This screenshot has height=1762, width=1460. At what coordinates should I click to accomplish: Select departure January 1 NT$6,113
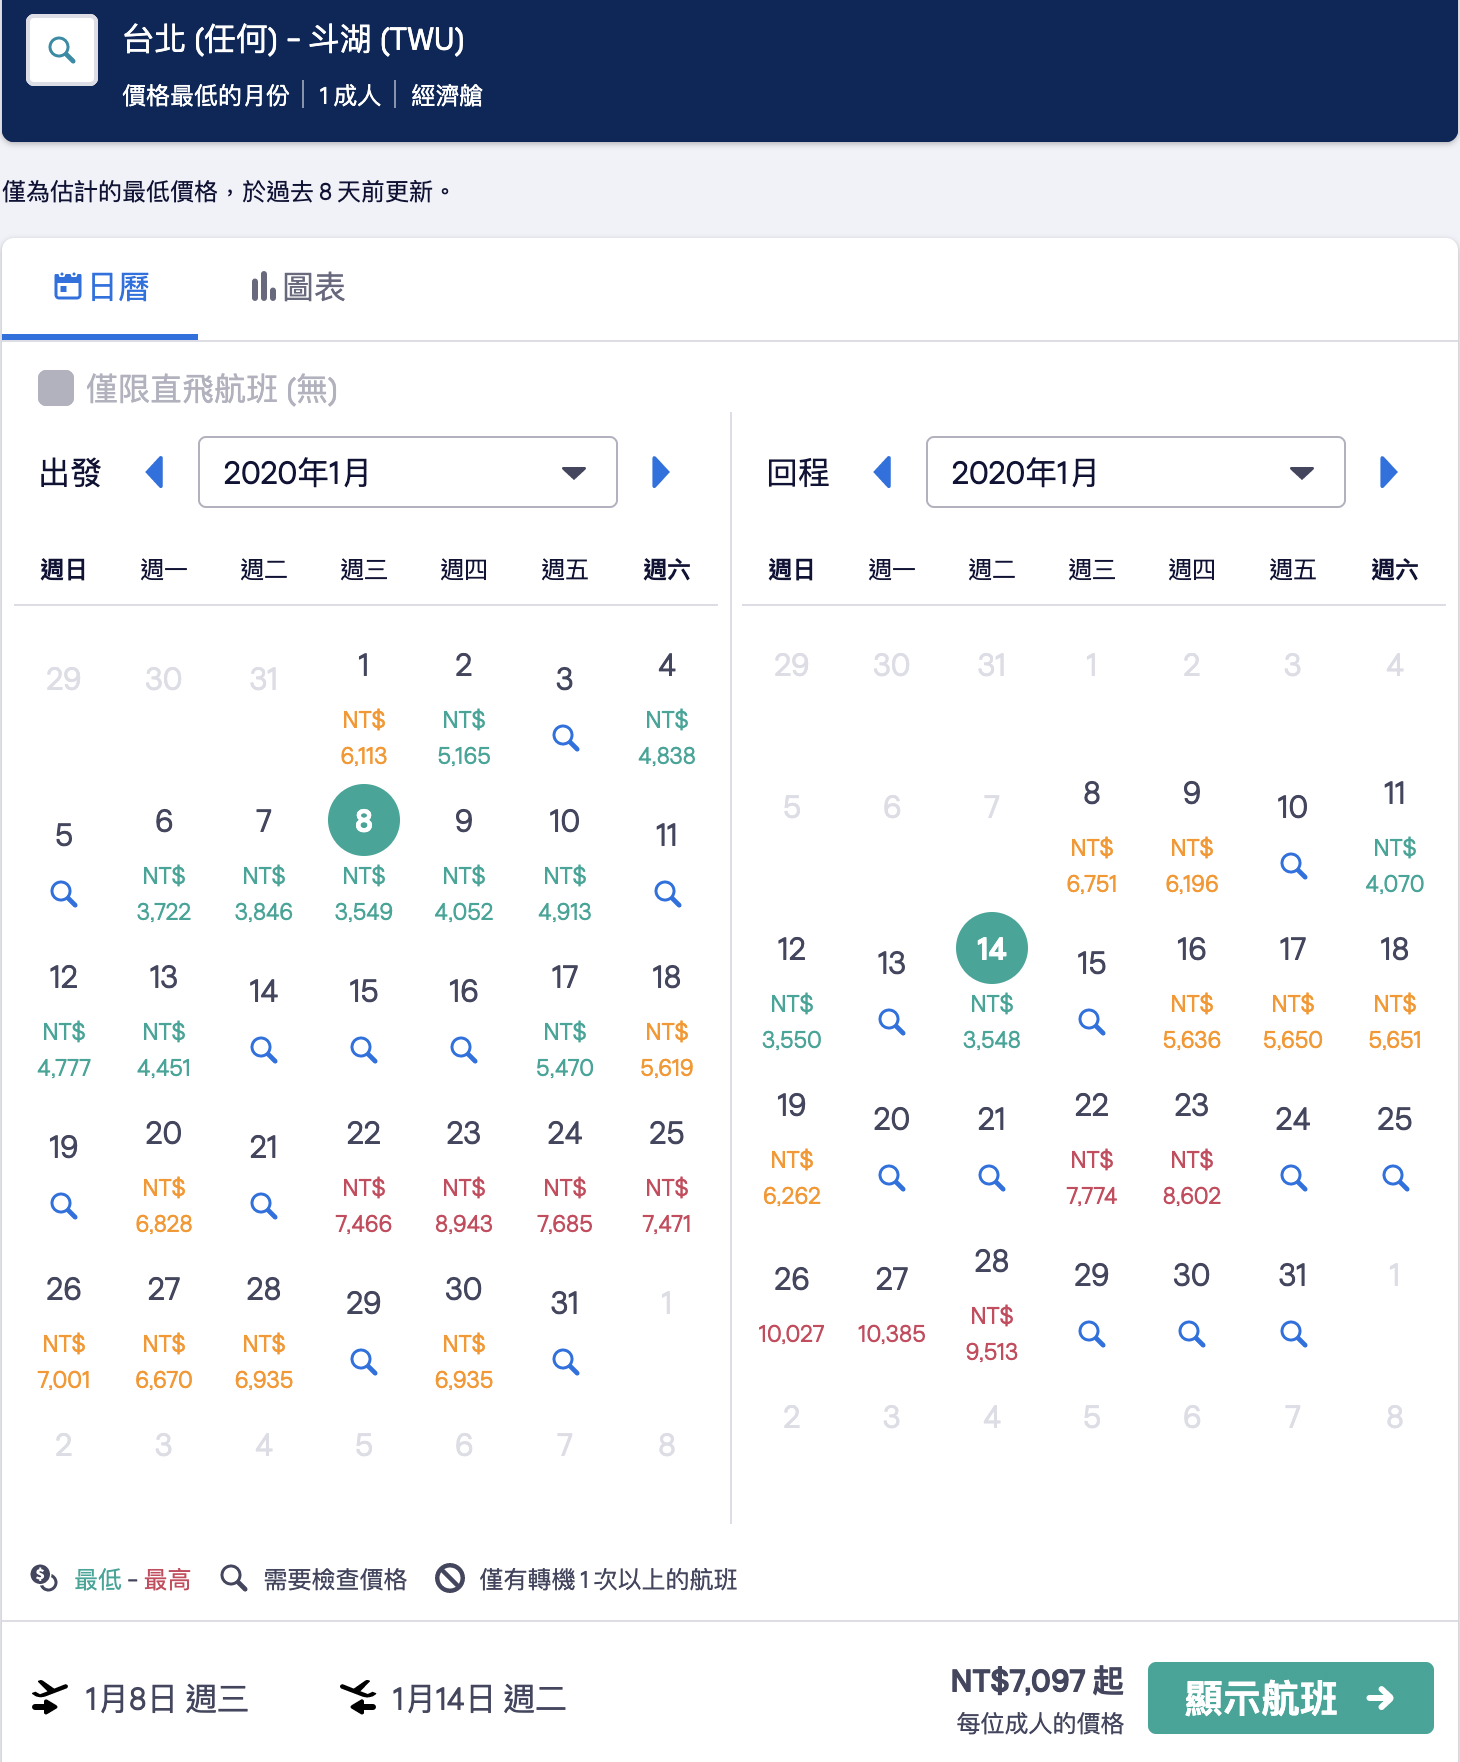[364, 709]
